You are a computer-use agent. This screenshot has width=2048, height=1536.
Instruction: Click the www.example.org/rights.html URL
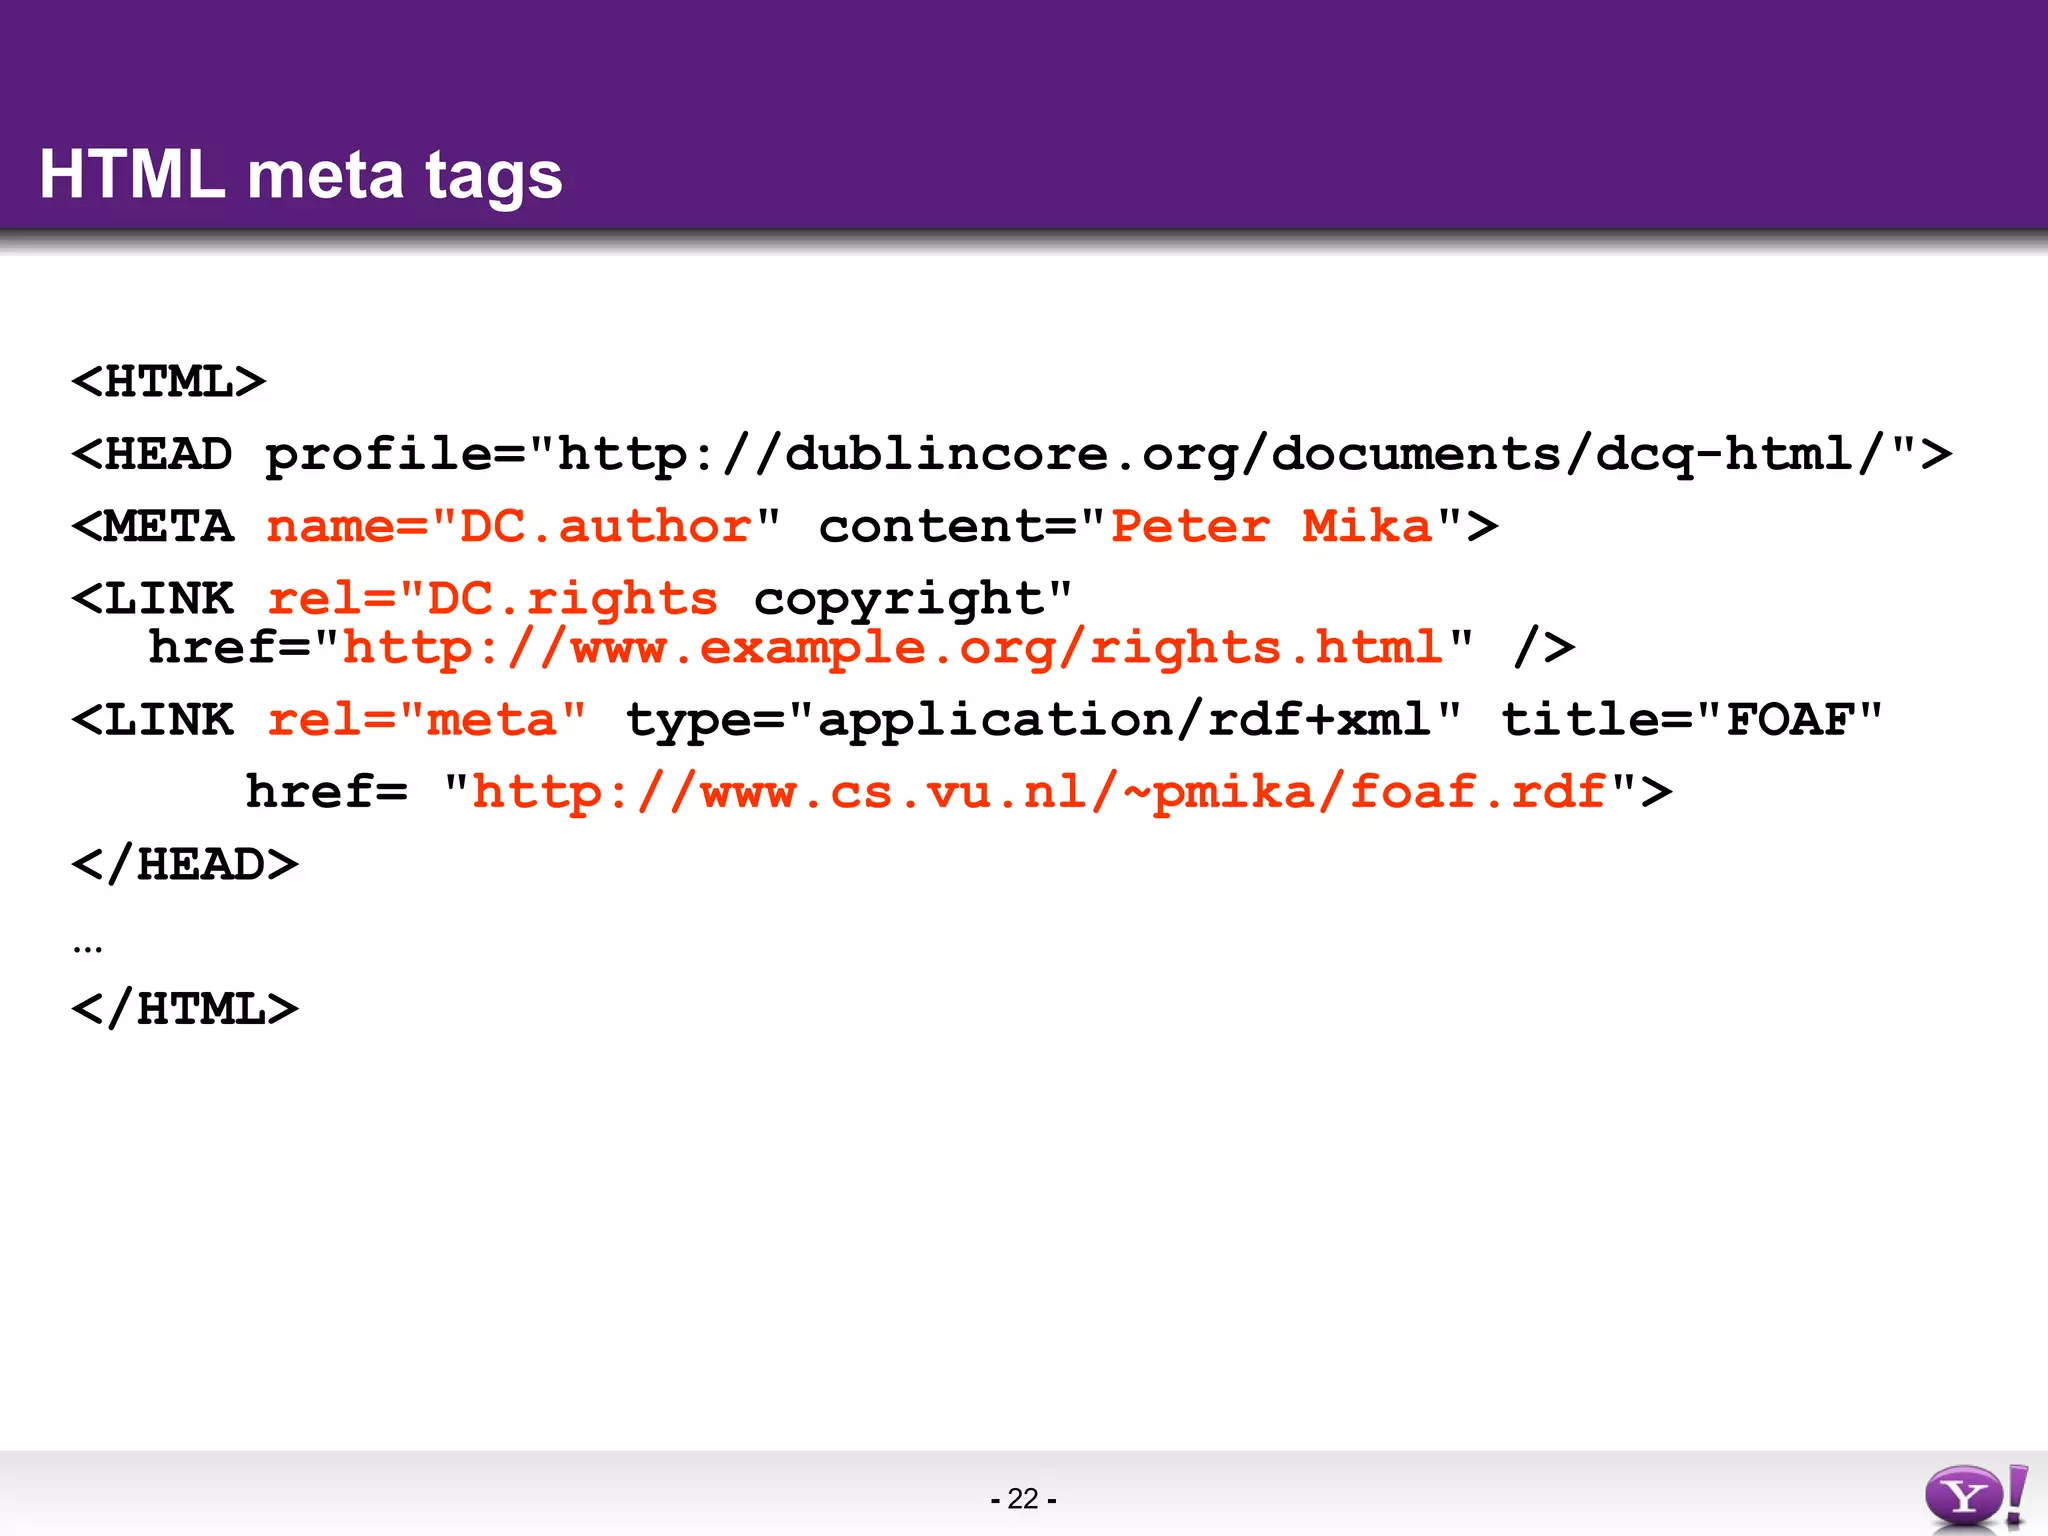[x=893, y=648]
